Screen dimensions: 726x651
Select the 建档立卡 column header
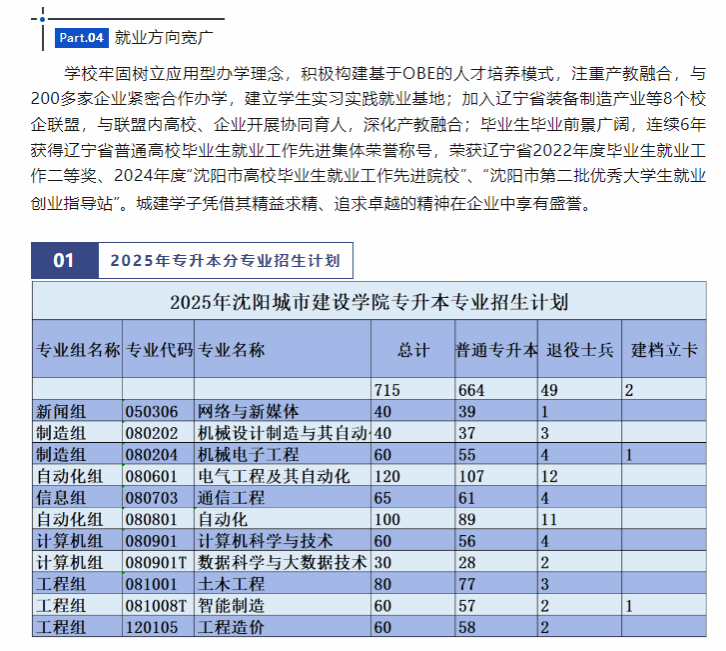pos(663,350)
